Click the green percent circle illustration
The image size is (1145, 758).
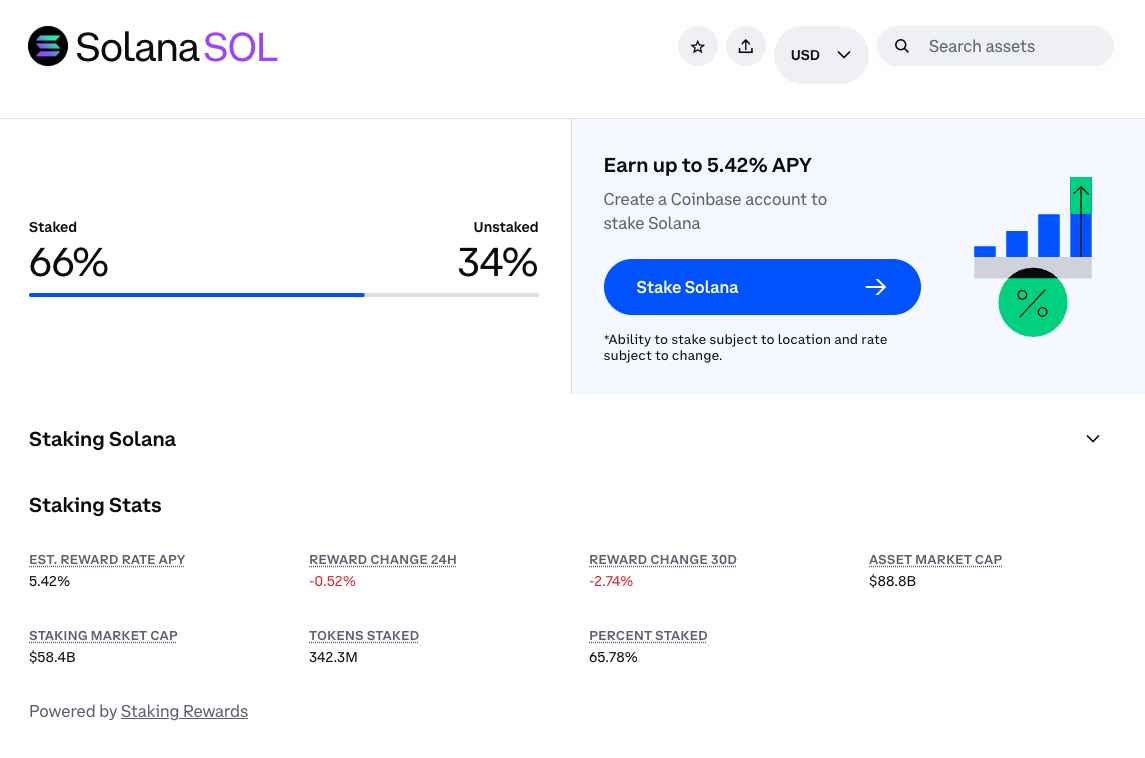[x=1033, y=302]
